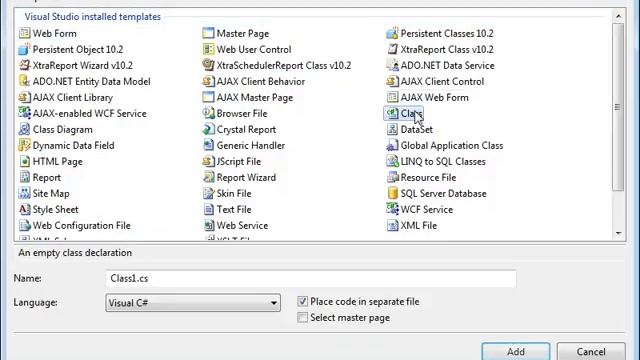Select the Report template label
The image size is (640, 360).
coord(47,178)
